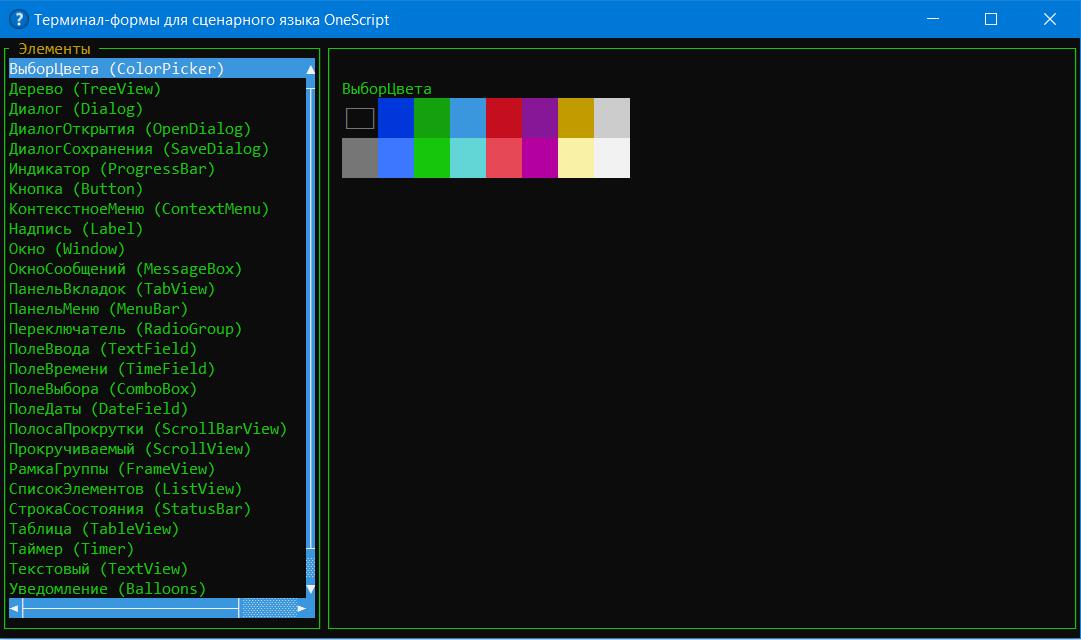This screenshot has width=1081, height=640.
Task: Select ПолеВыбора (ComboBox) item
Action: tap(103, 389)
